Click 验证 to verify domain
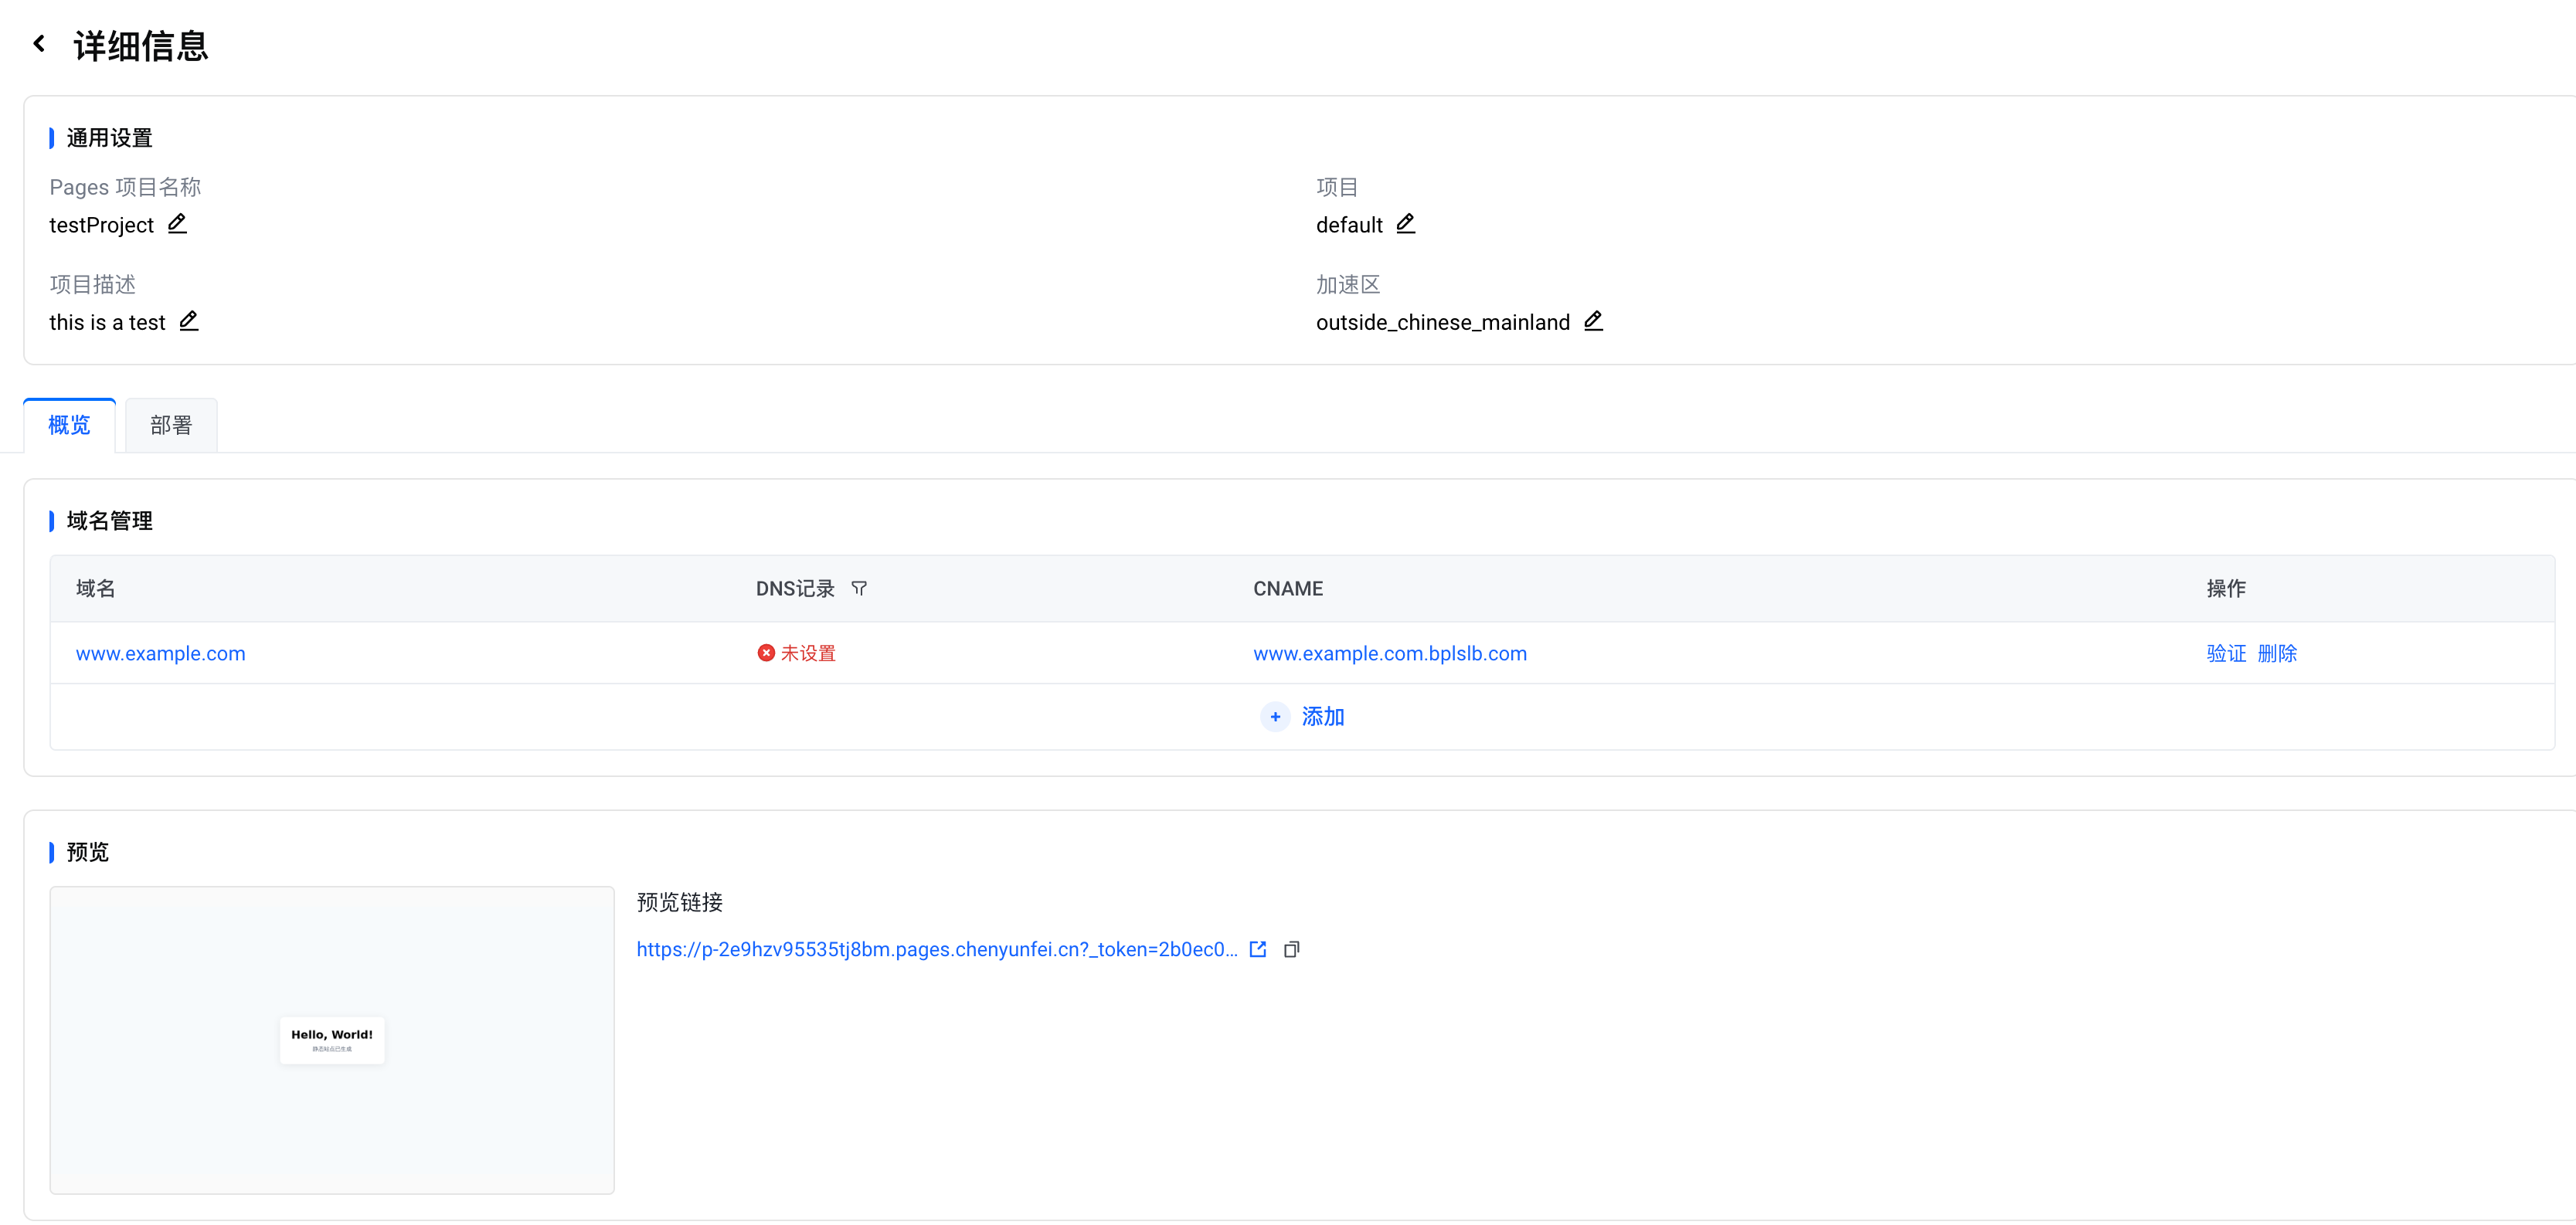The width and height of the screenshot is (2576, 1225). pyautogui.click(x=2225, y=654)
